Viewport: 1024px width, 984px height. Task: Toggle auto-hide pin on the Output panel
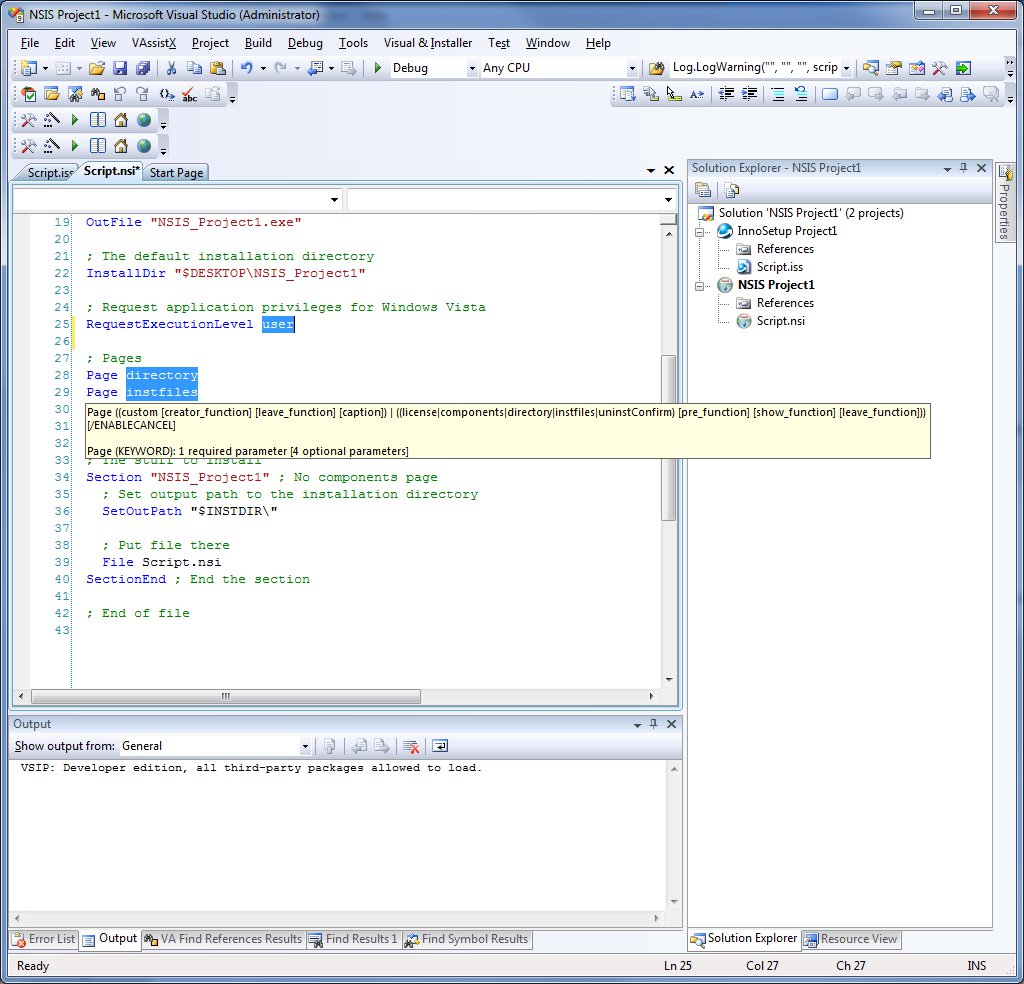[x=654, y=723]
